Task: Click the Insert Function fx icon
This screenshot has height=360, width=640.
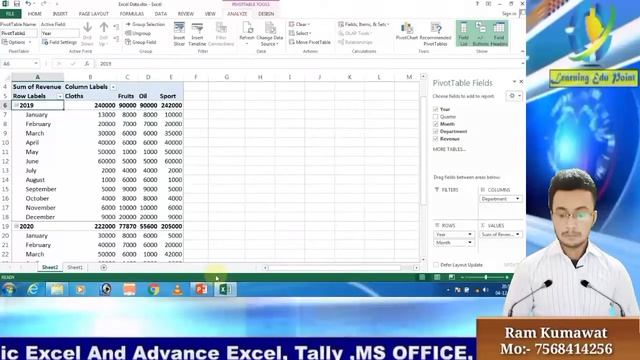Action: (87, 64)
